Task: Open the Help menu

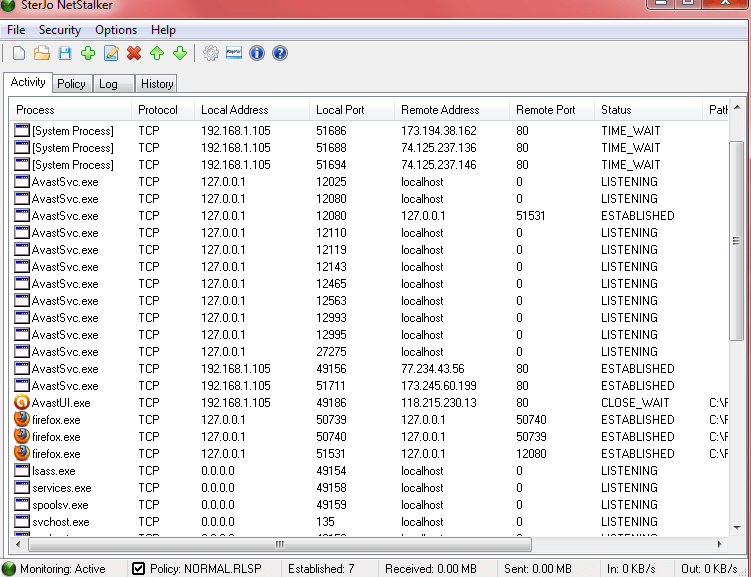Action: (163, 30)
